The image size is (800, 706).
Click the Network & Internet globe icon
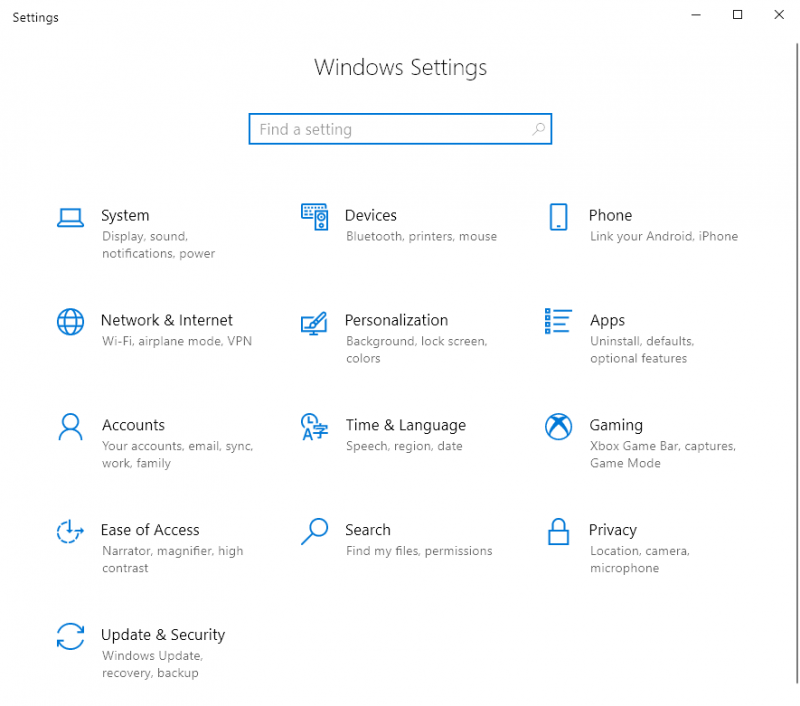(70, 322)
